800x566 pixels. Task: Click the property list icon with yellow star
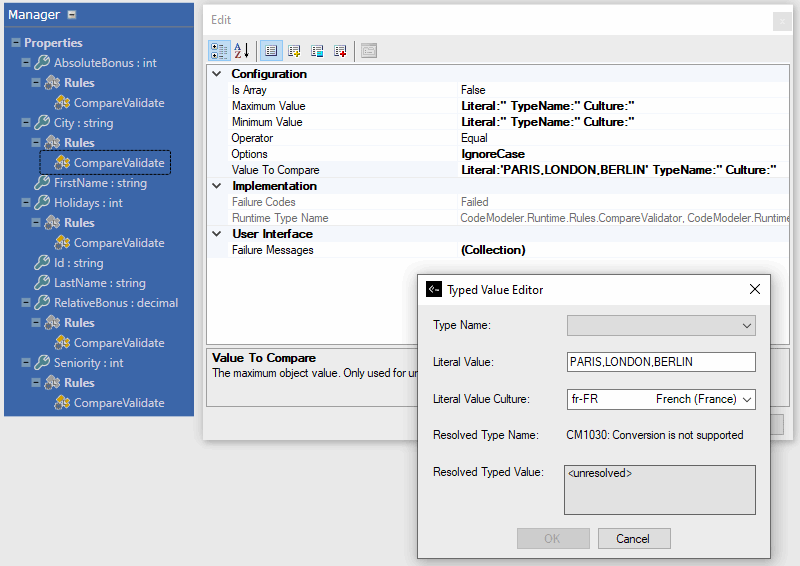[x=294, y=51]
